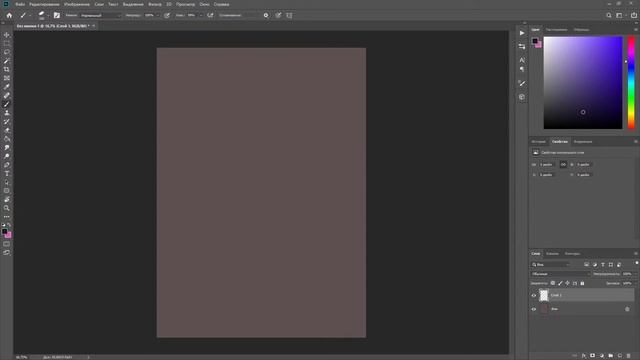This screenshot has height=360, width=640.
Task: Toggle lock position icon
Action: (x=567, y=283)
